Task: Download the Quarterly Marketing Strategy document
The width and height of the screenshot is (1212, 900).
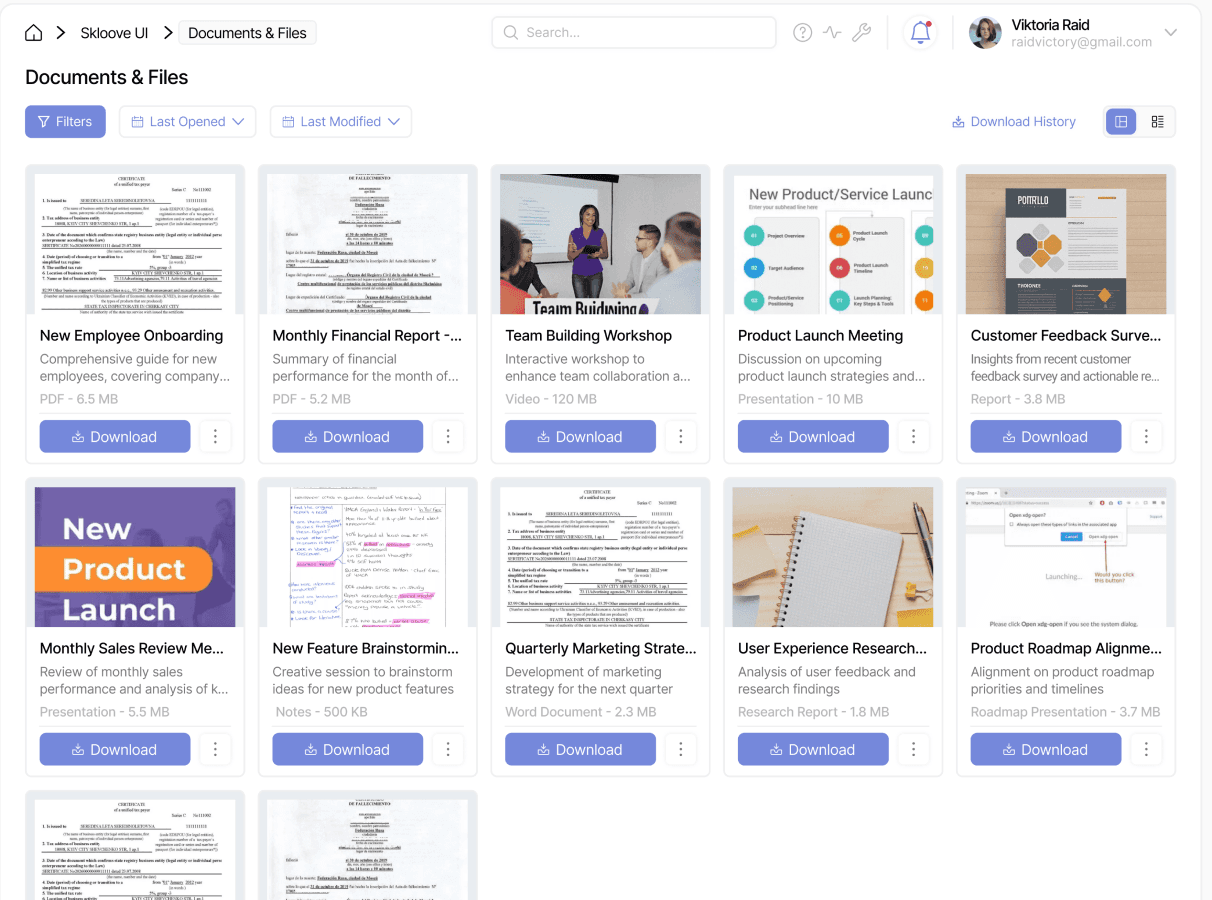Action: 580,750
